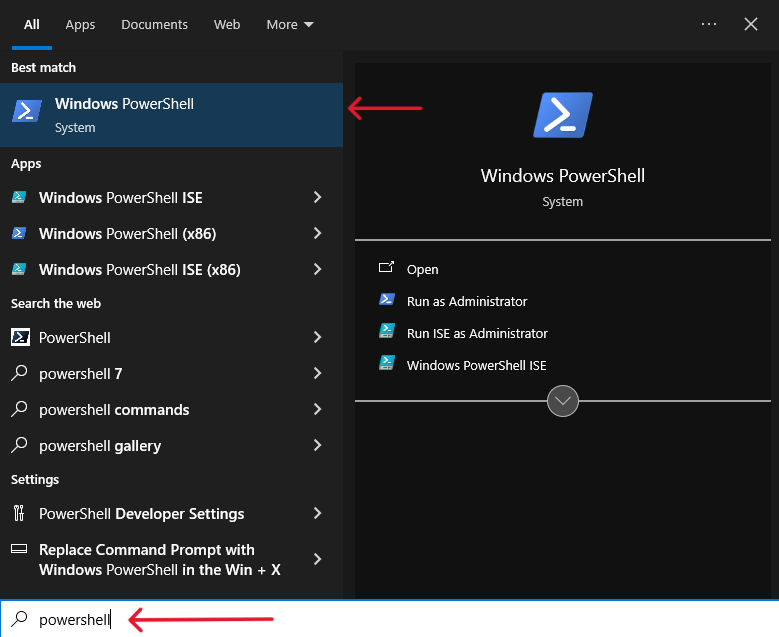Screen dimensions: 779x637
Task: Select the Windows PowerShell ISE app result
Action: point(171,197)
